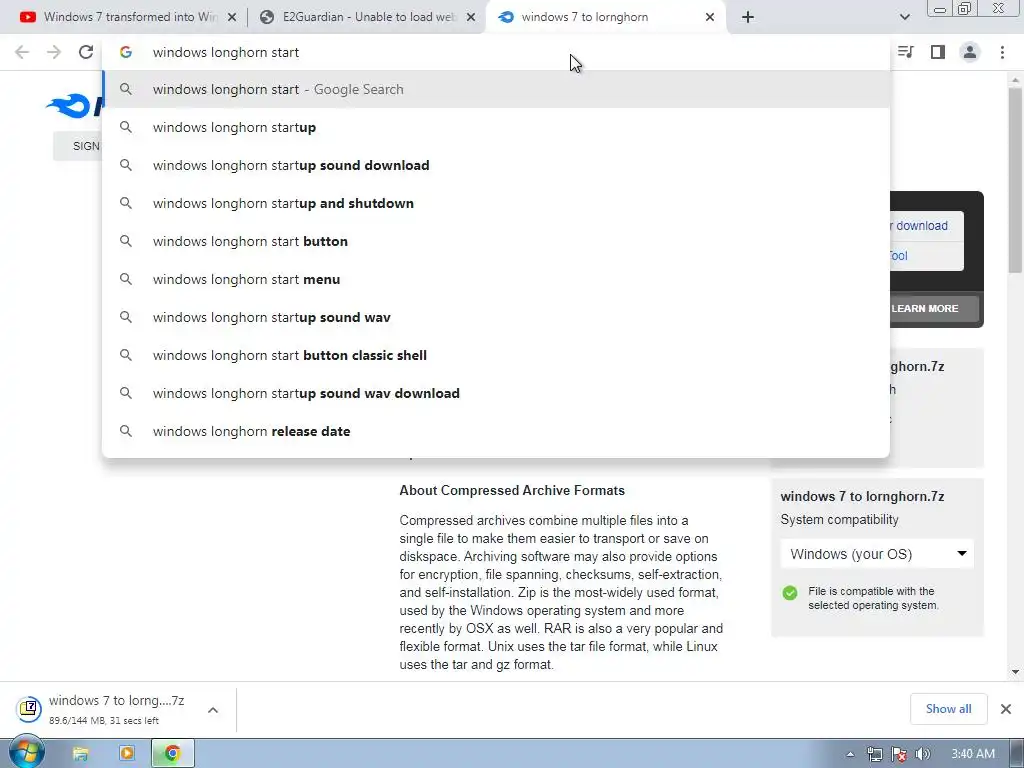Click the 3:40 AM taskbar clock
The height and width of the screenshot is (768, 1024).
click(x=973, y=754)
